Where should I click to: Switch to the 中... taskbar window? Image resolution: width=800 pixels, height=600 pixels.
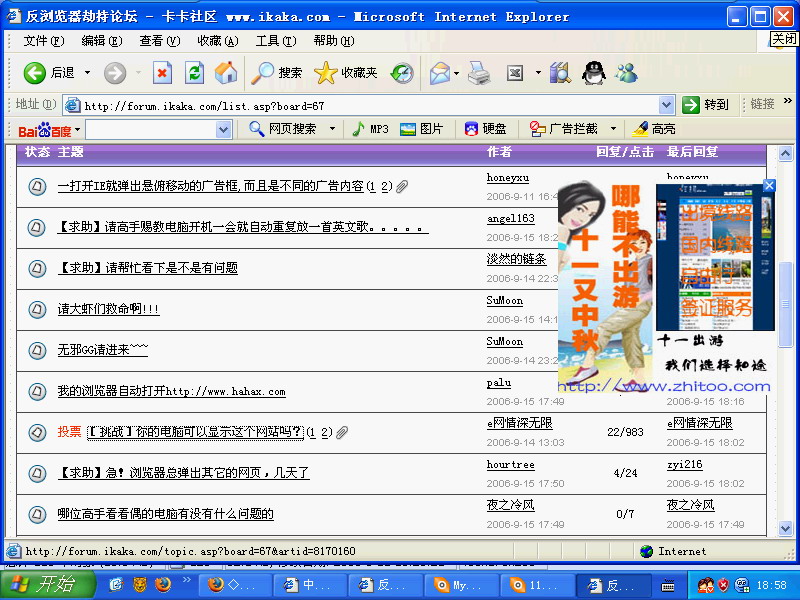[310, 585]
